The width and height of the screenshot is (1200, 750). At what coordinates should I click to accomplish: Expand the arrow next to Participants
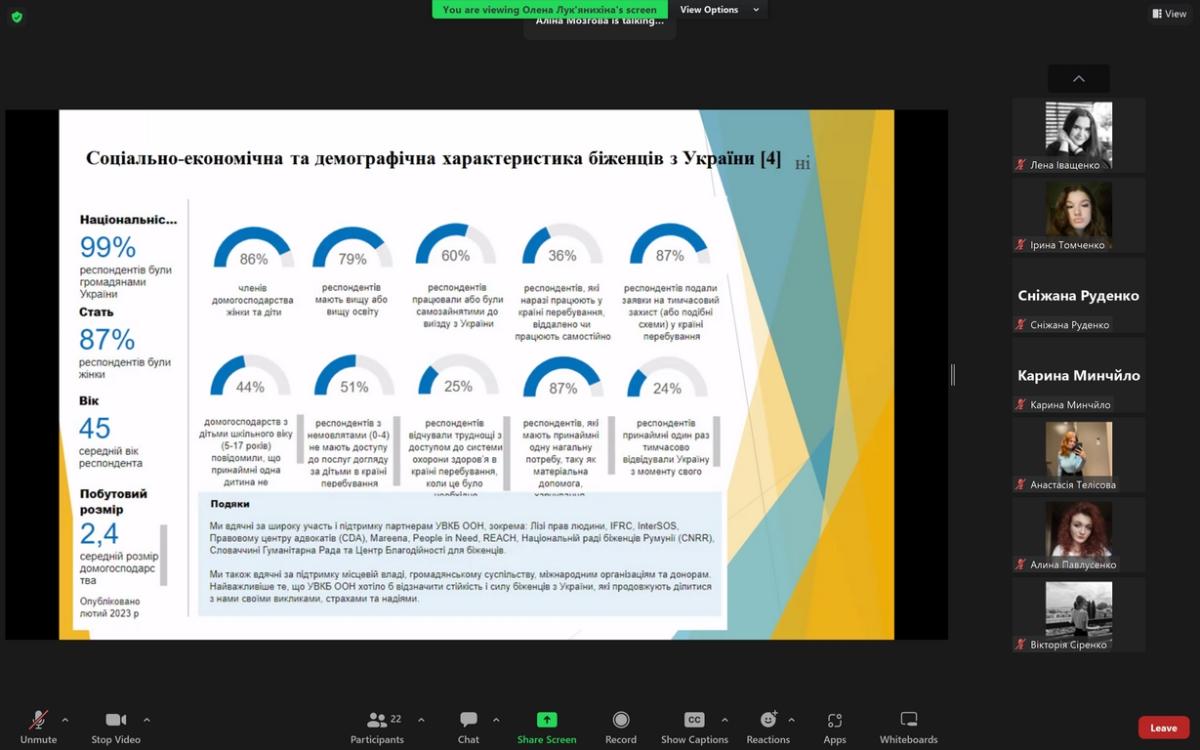click(421, 720)
